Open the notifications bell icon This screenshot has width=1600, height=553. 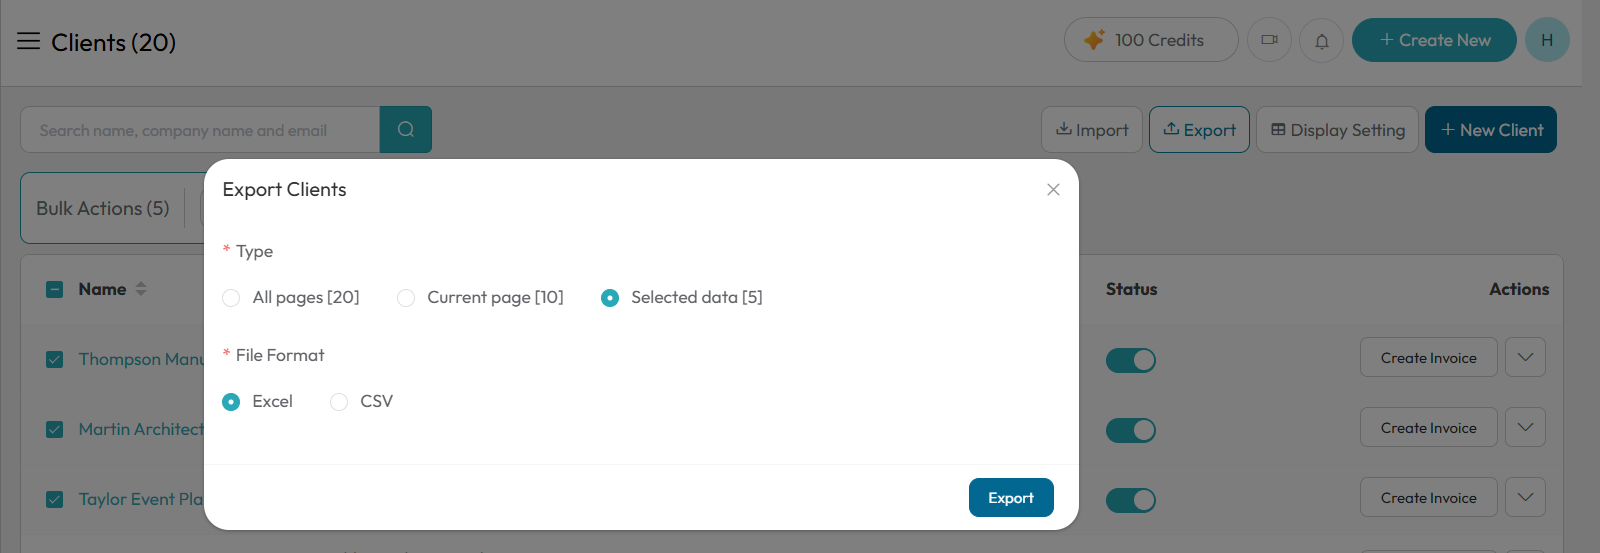[x=1322, y=40]
